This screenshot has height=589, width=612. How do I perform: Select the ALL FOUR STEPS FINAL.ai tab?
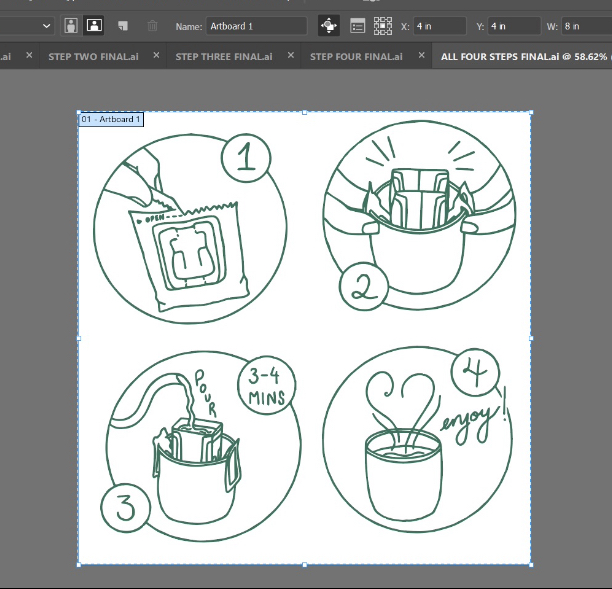(x=520, y=57)
